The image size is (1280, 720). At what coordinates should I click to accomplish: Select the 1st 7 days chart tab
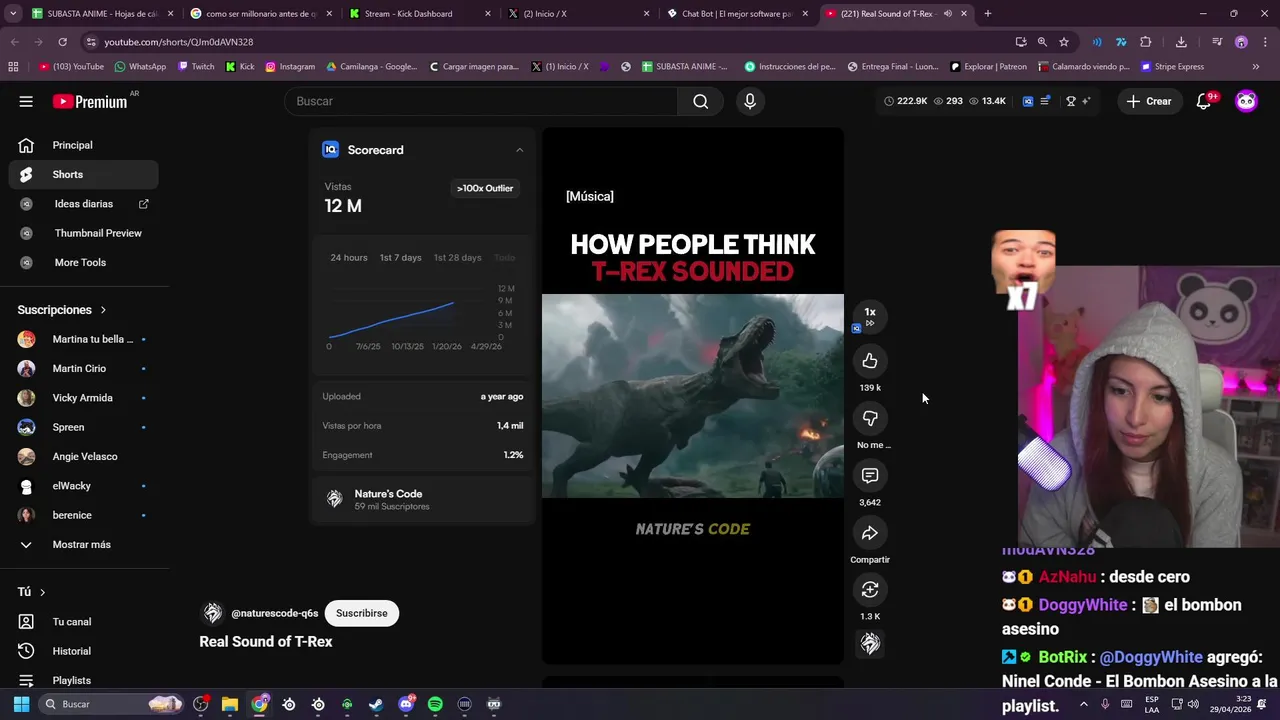point(400,258)
